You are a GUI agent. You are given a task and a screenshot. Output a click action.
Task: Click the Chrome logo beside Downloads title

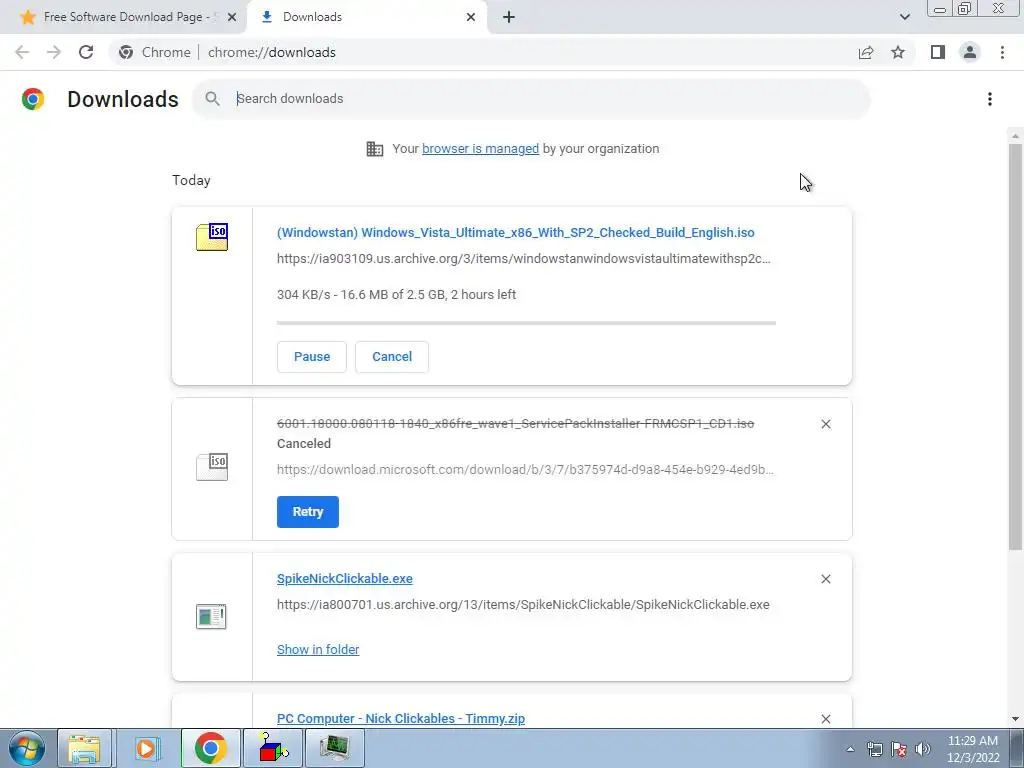coord(33,99)
